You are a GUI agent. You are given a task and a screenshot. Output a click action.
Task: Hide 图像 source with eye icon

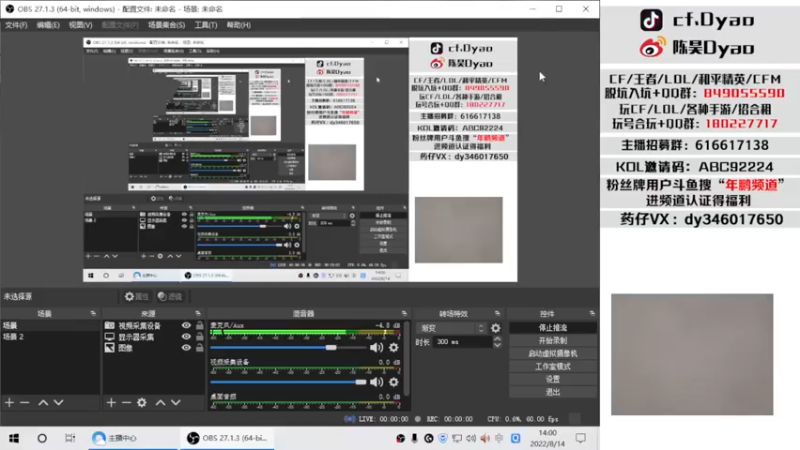click(186, 348)
